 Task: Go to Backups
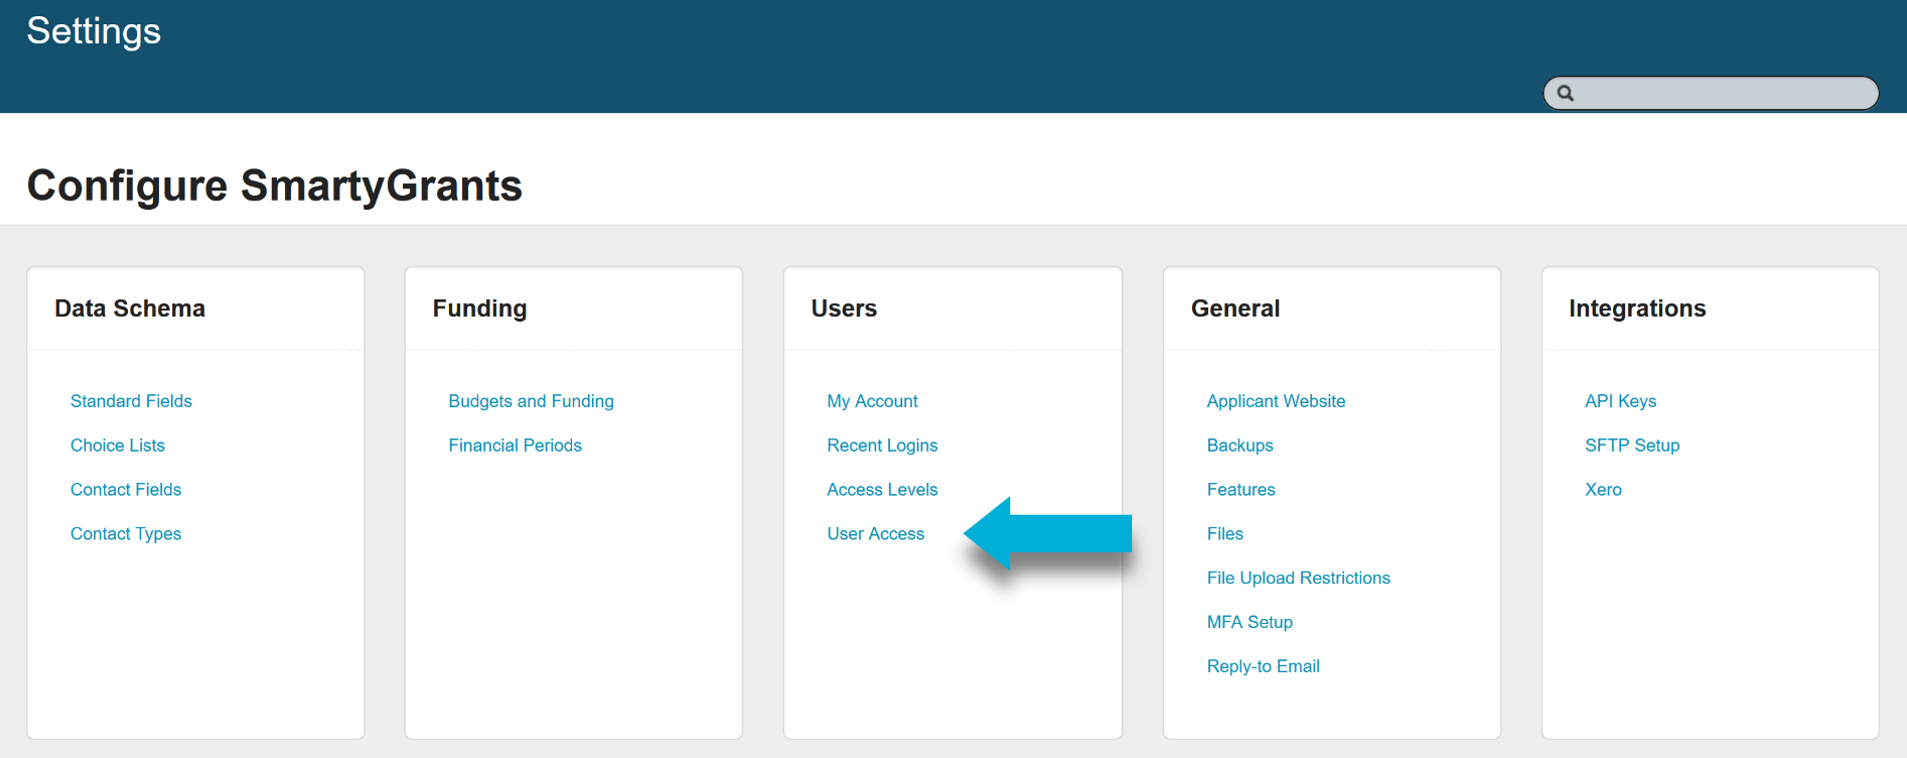pyautogui.click(x=1239, y=445)
